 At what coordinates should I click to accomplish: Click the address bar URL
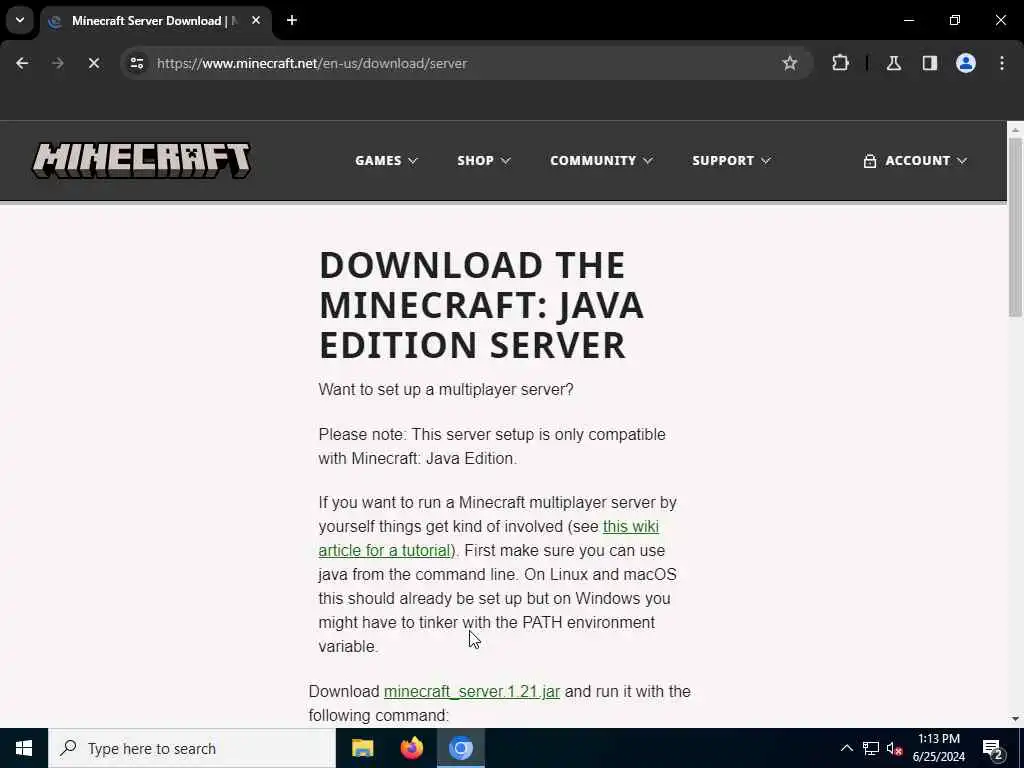312,63
